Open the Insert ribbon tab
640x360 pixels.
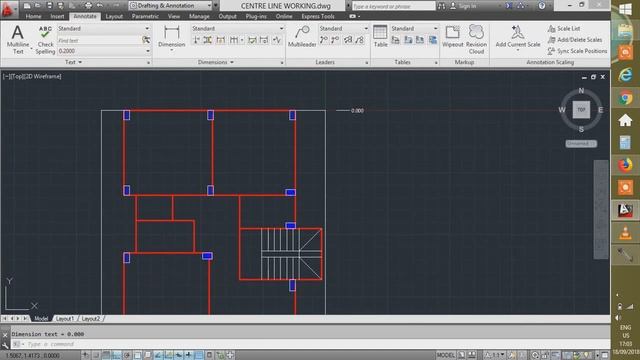coord(57,16)
